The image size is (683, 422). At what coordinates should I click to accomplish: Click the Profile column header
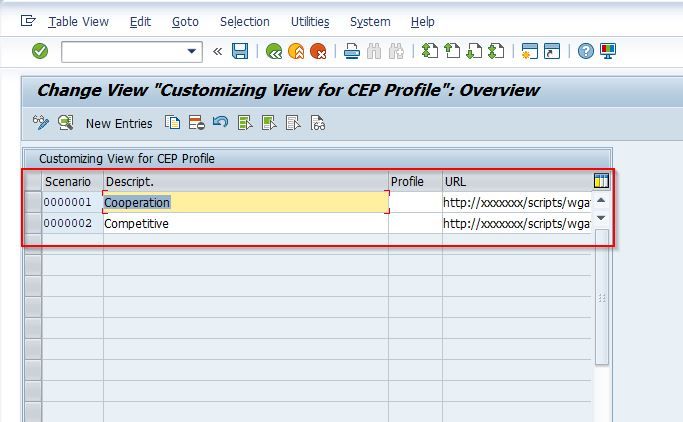tap(415, 181)
